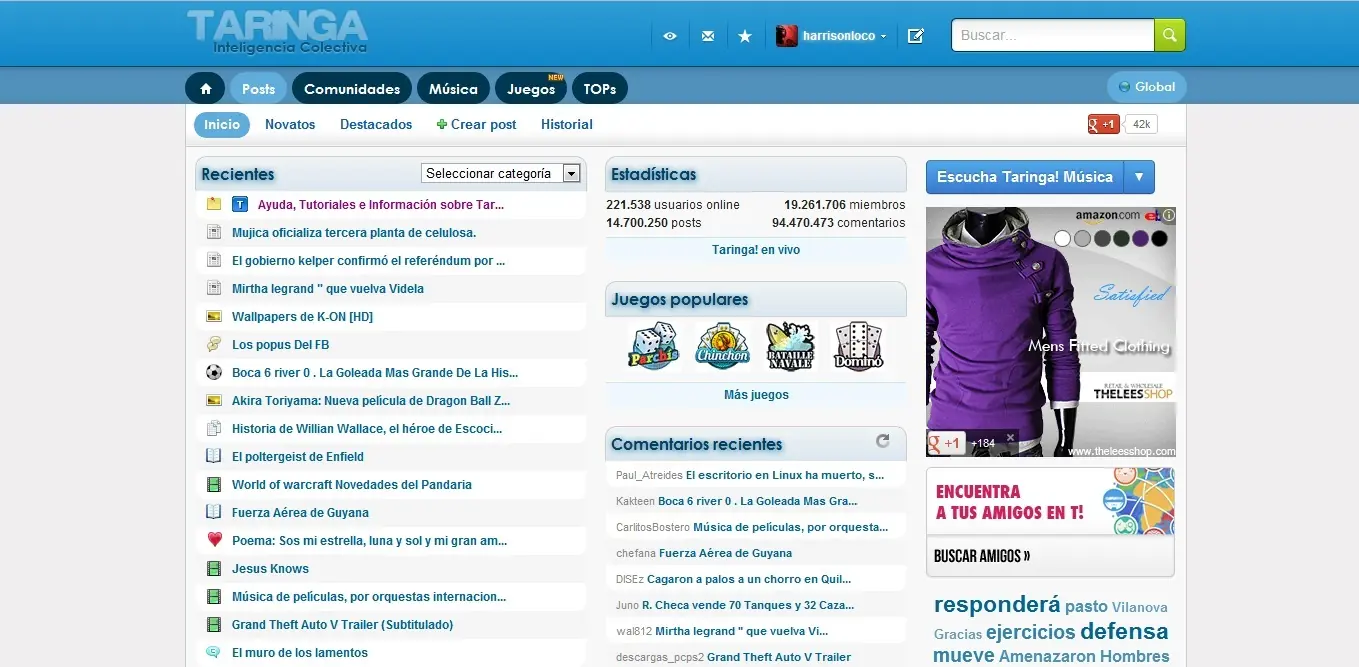Click soccer ball icon beside Boca 6 river 0
The height and width of the screenshot is (667, 1359).
tap(214, 372)
